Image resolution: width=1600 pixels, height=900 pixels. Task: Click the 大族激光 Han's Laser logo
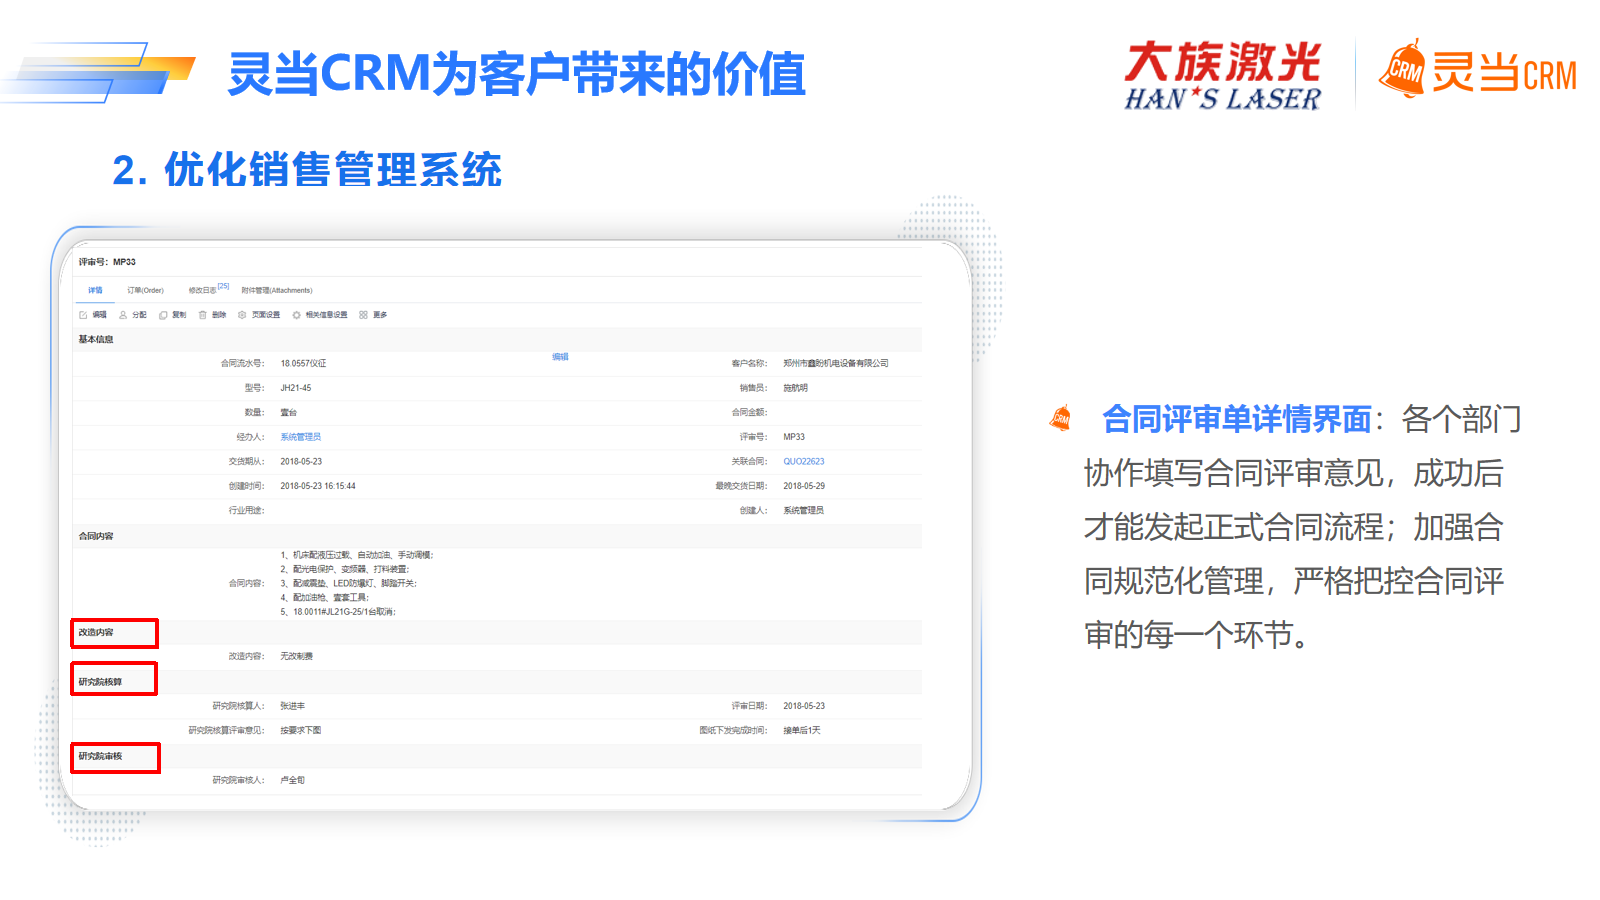click(1222, 75)
